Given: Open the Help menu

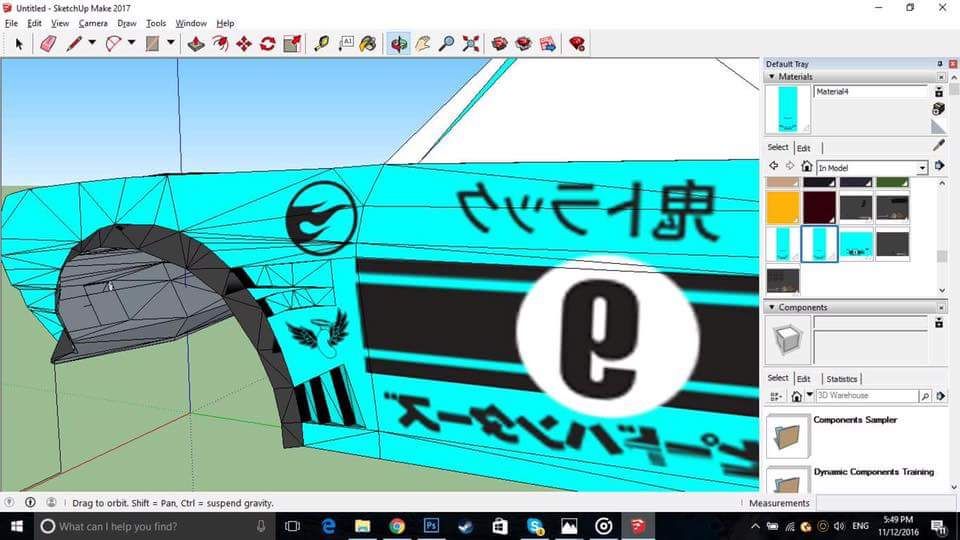Looking at the screenshot, I should tap(225, 23).
